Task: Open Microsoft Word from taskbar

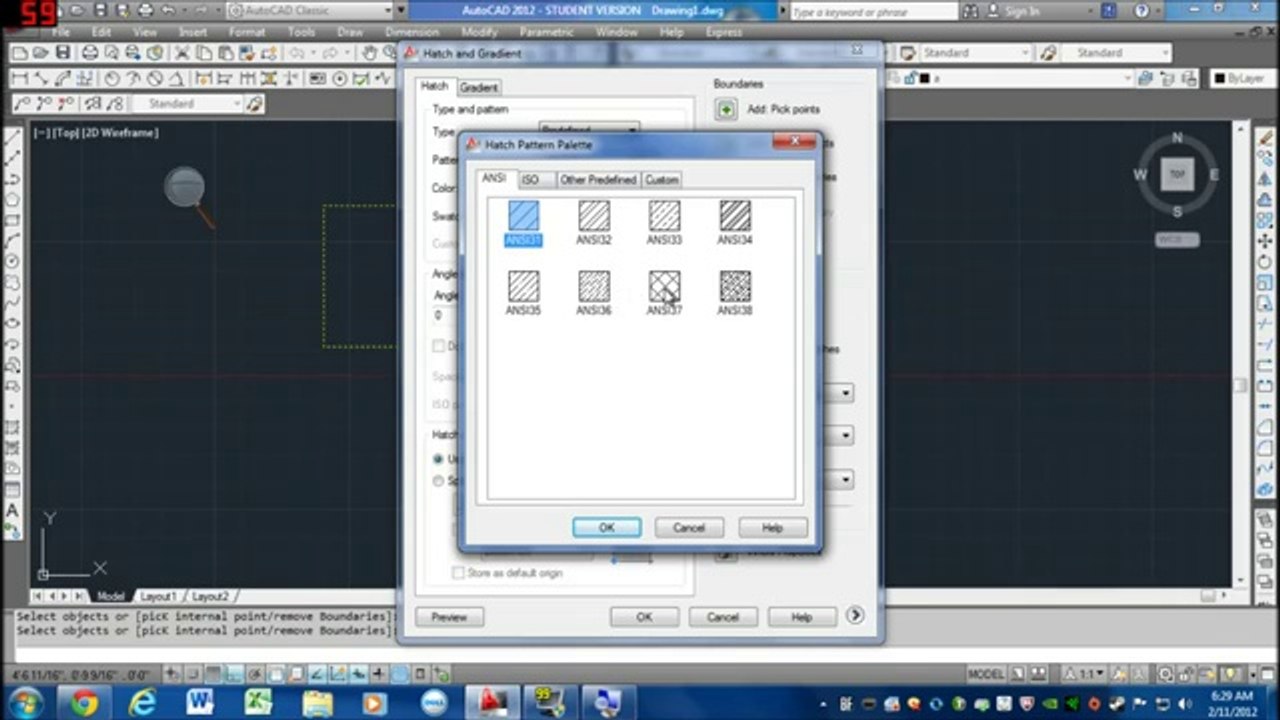Action: [x=199, y=702]
